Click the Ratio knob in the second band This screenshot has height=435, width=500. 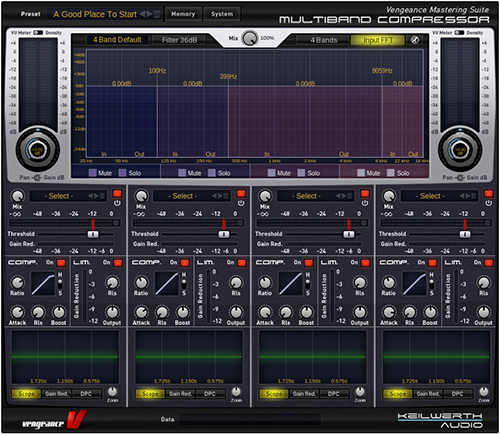tap(141, 282)
